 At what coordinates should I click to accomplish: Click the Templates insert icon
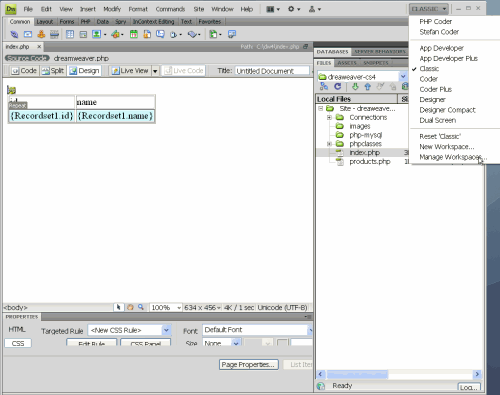pyautogui.click(x=213, y=34)
